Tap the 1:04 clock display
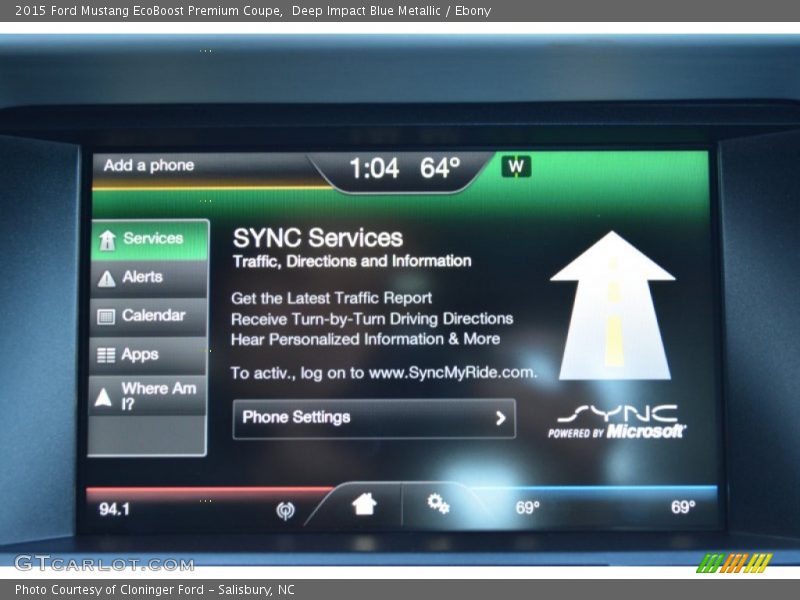The width and height of the screenshot is (800, 600). (374, 168)
